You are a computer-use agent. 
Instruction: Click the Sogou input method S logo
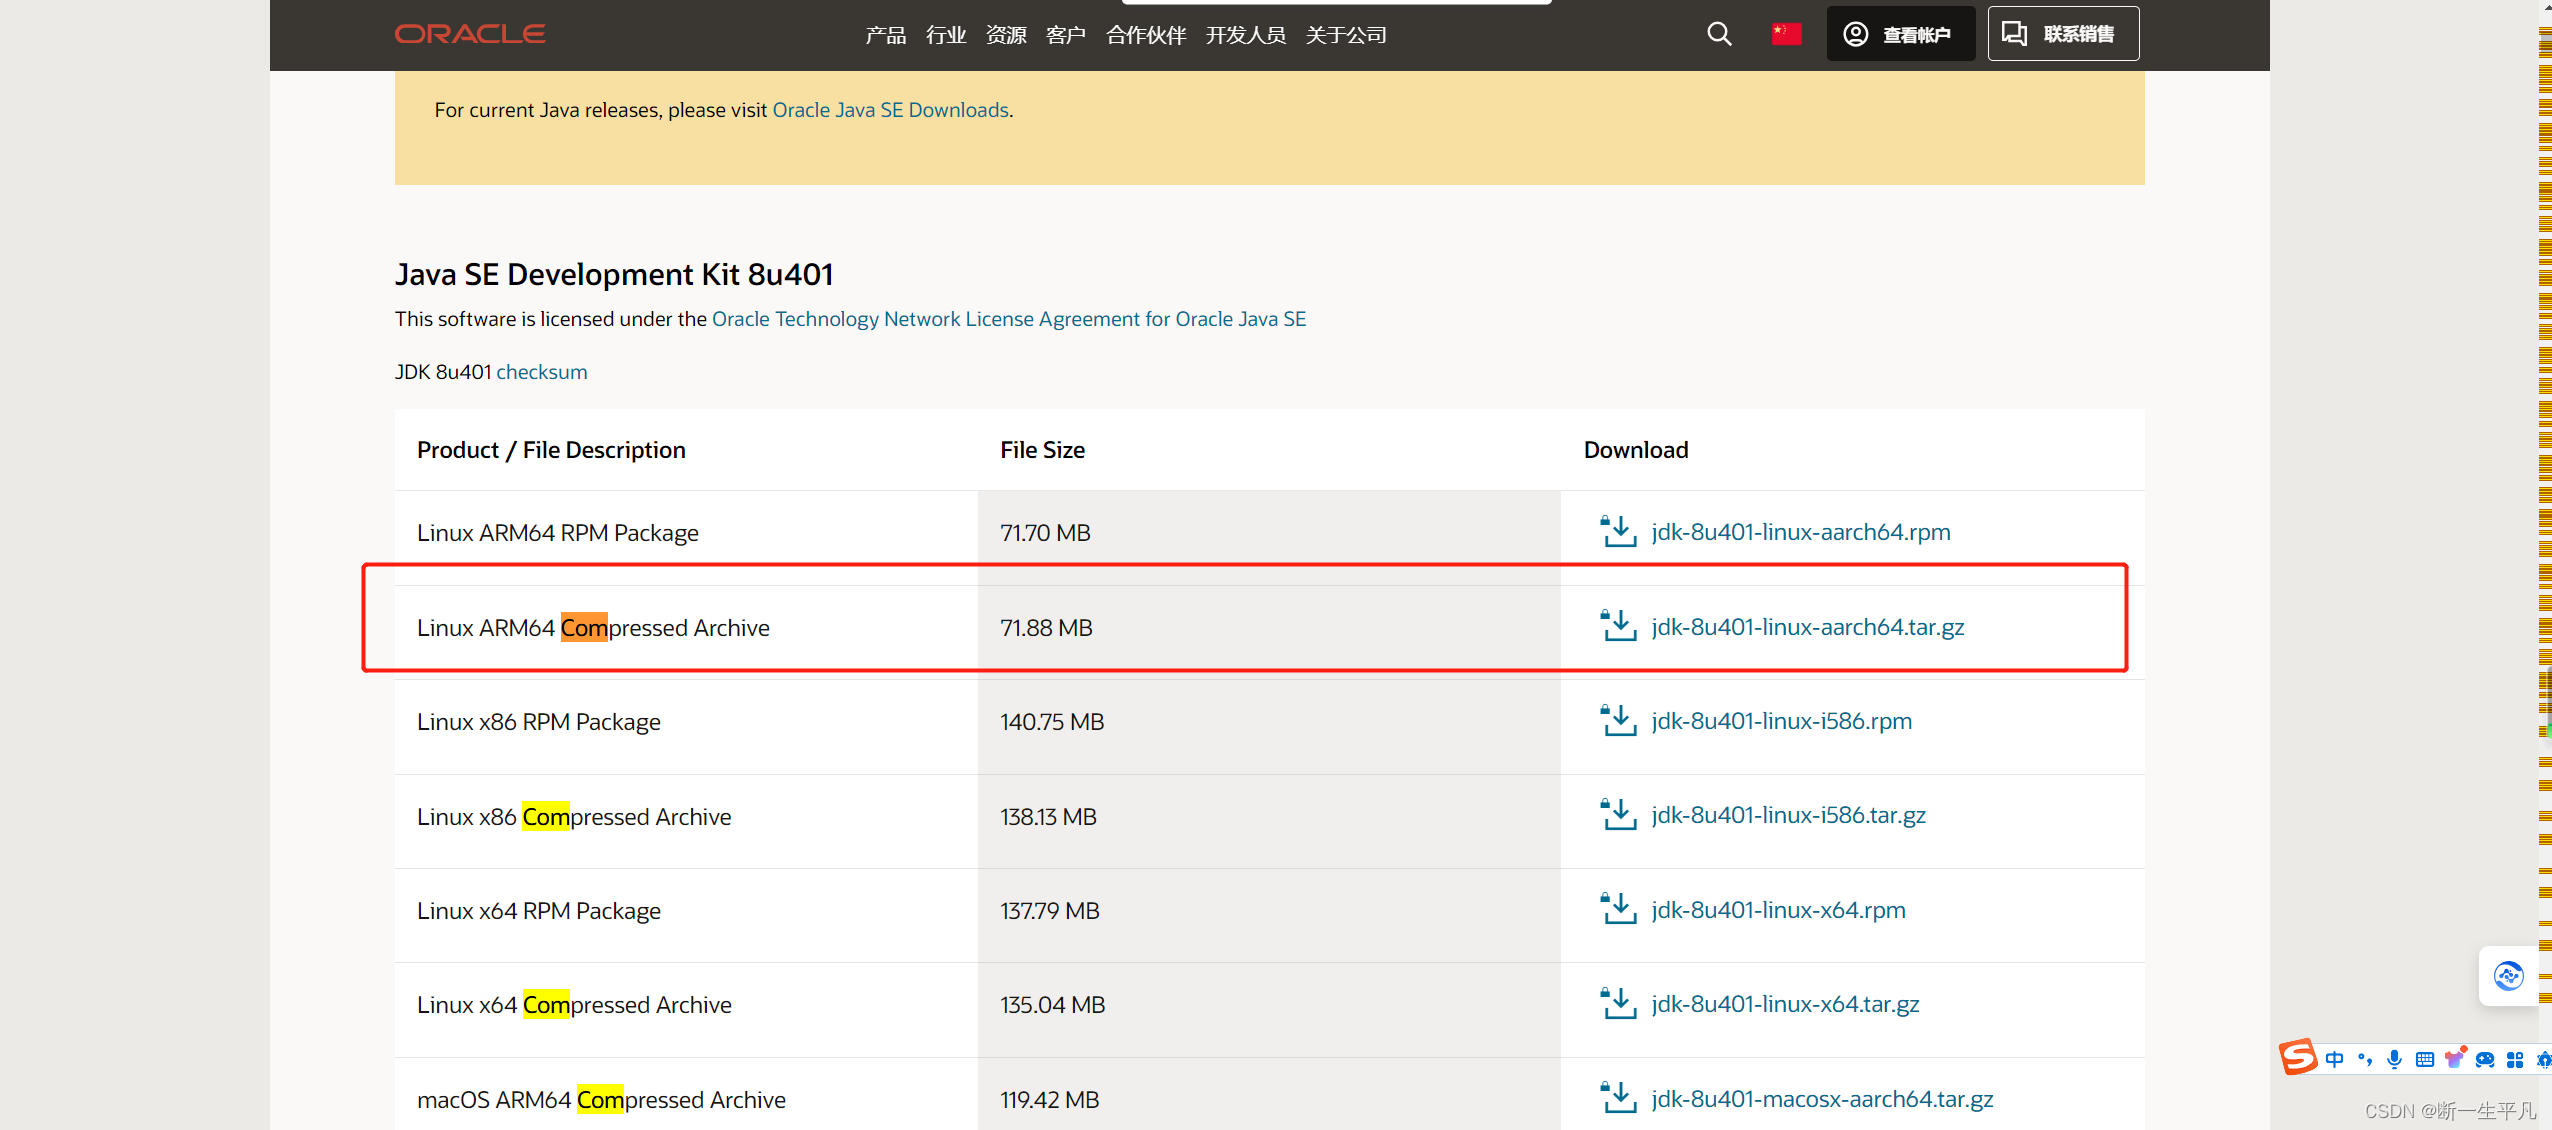point(2299,1057)
